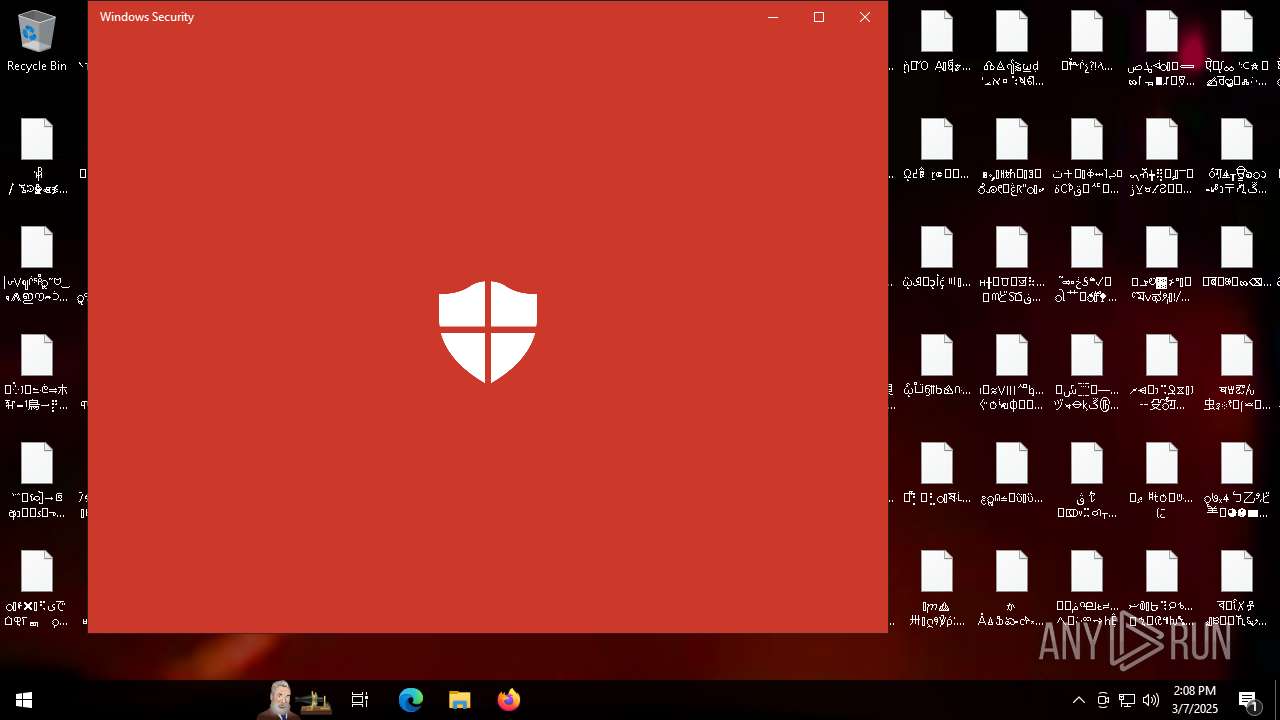Open the Windows Start menu
This screenshot has width=1280, height=720.
click(24, 700)
